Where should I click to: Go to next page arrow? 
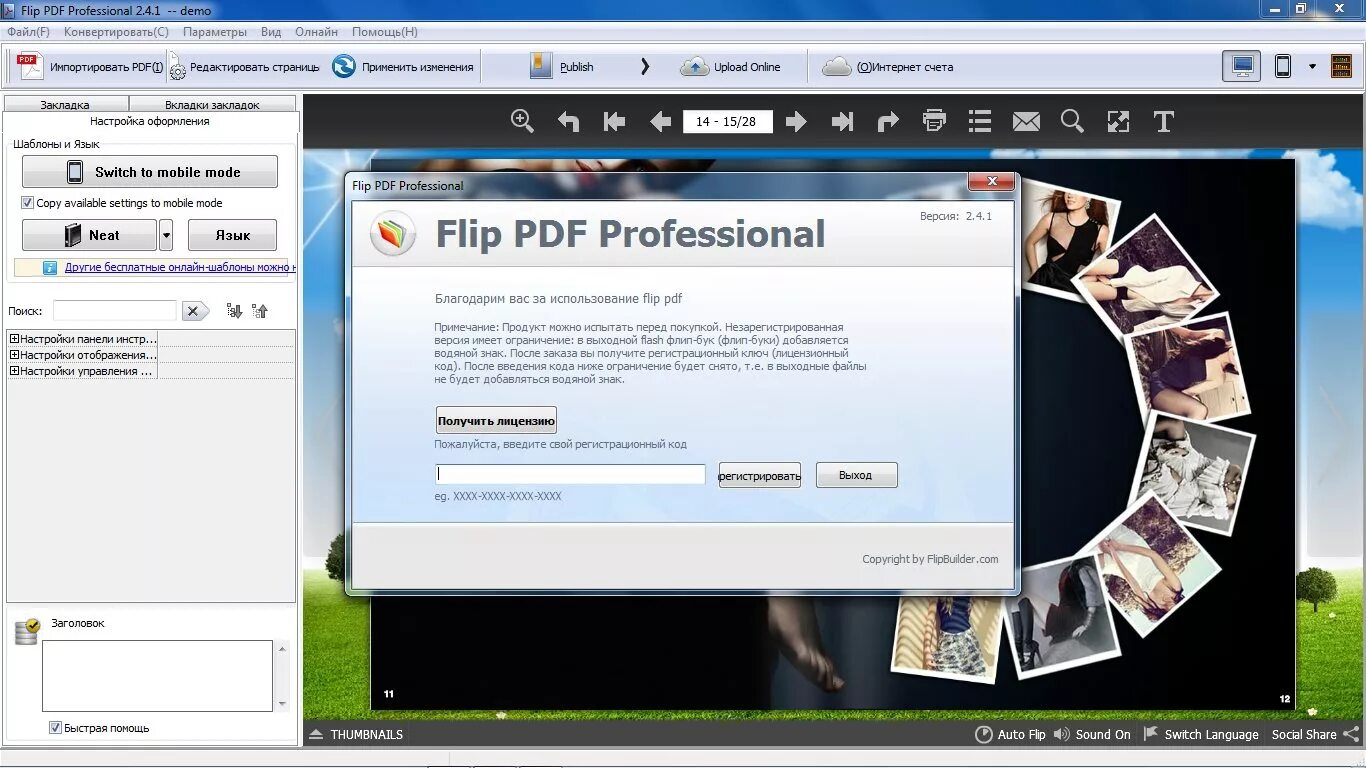[796, 122]
